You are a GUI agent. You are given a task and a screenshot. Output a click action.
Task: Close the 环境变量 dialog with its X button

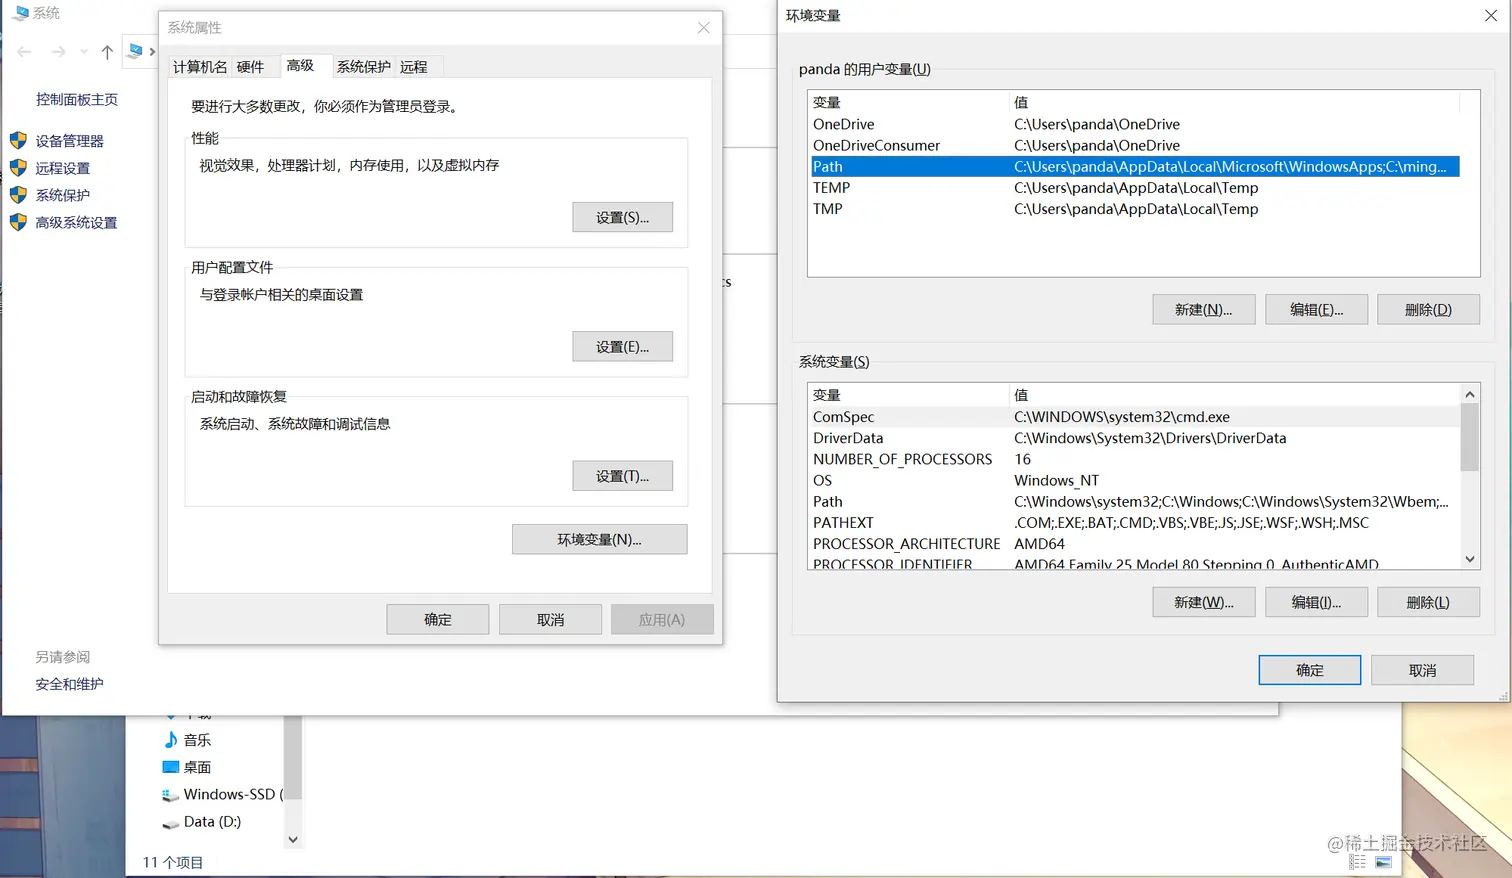click(1490, 16)
